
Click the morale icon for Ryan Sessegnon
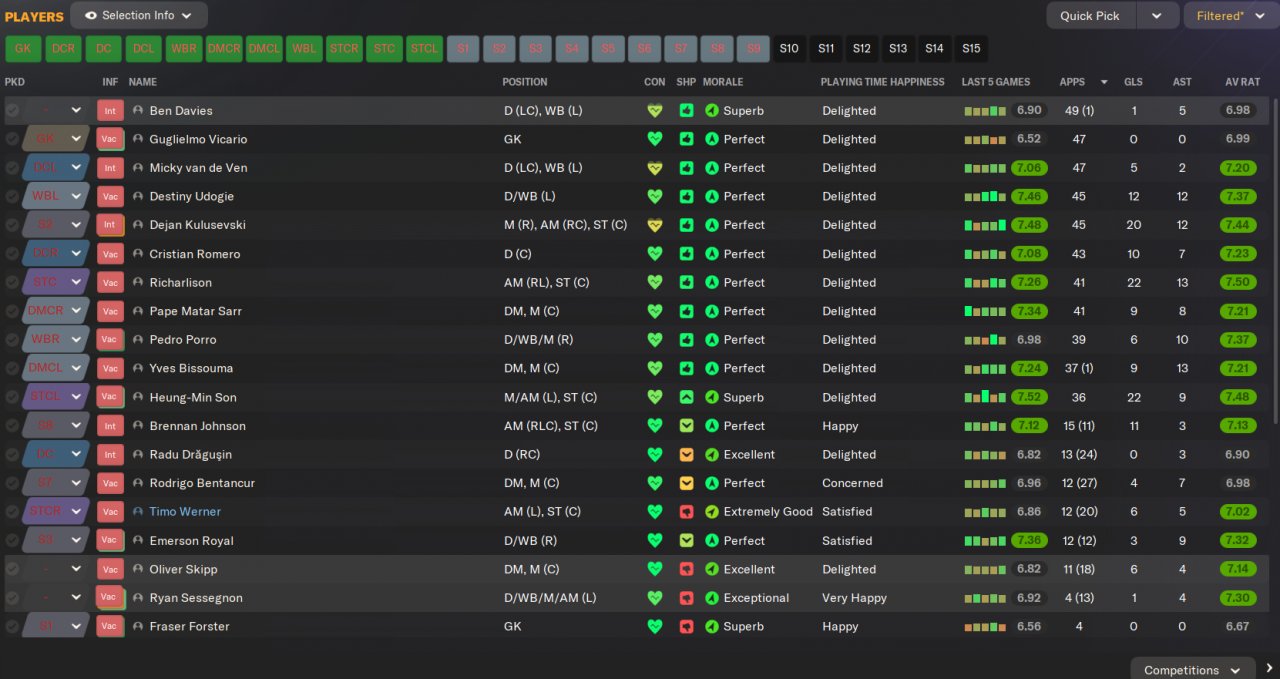(712, 598)
